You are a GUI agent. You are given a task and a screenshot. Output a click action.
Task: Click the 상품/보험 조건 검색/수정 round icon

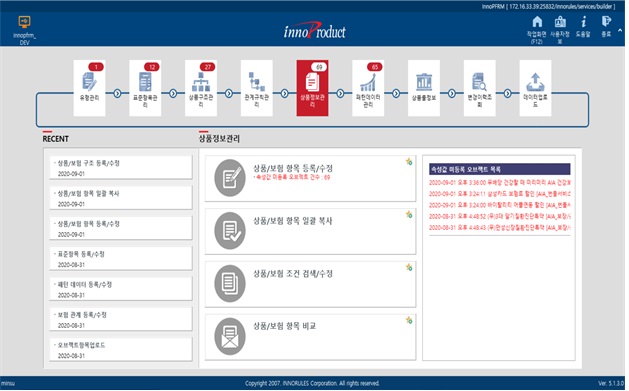click(230, 284)
